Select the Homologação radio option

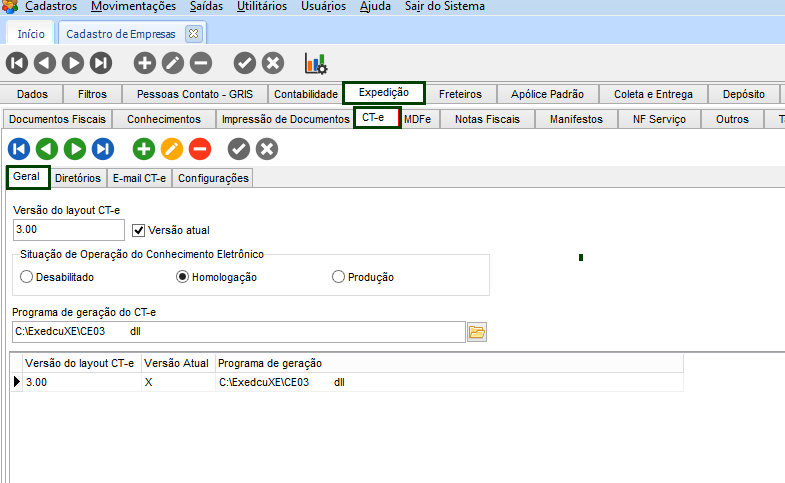click(x=182, y=277)
